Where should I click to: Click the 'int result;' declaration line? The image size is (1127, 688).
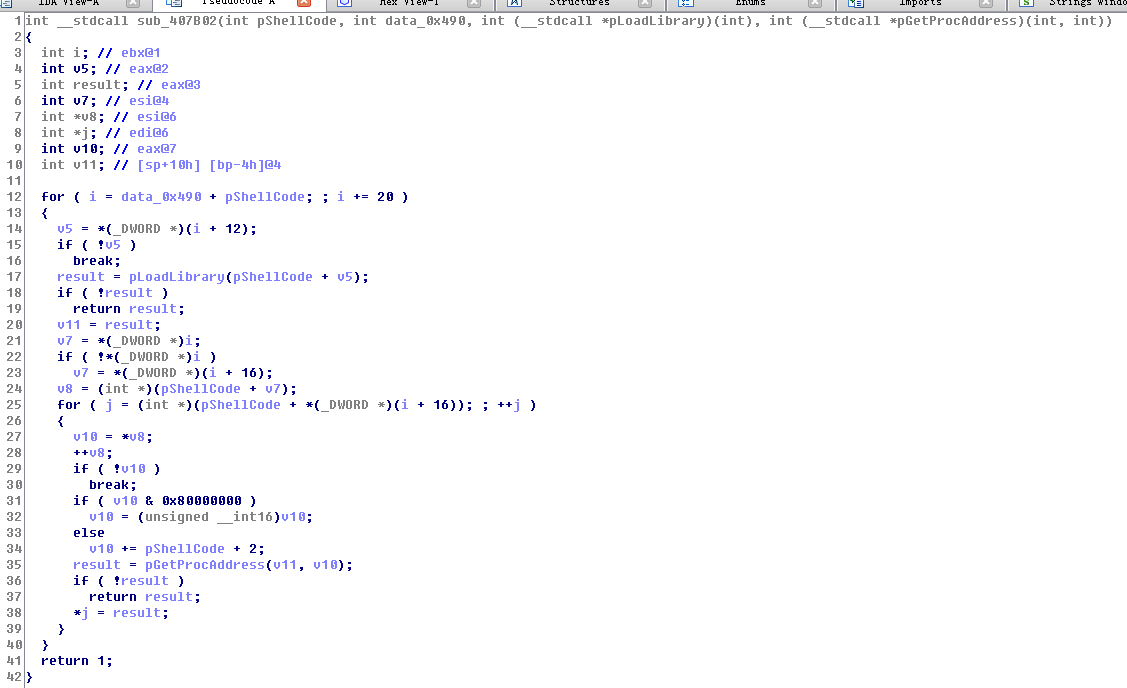pos(121,85)
